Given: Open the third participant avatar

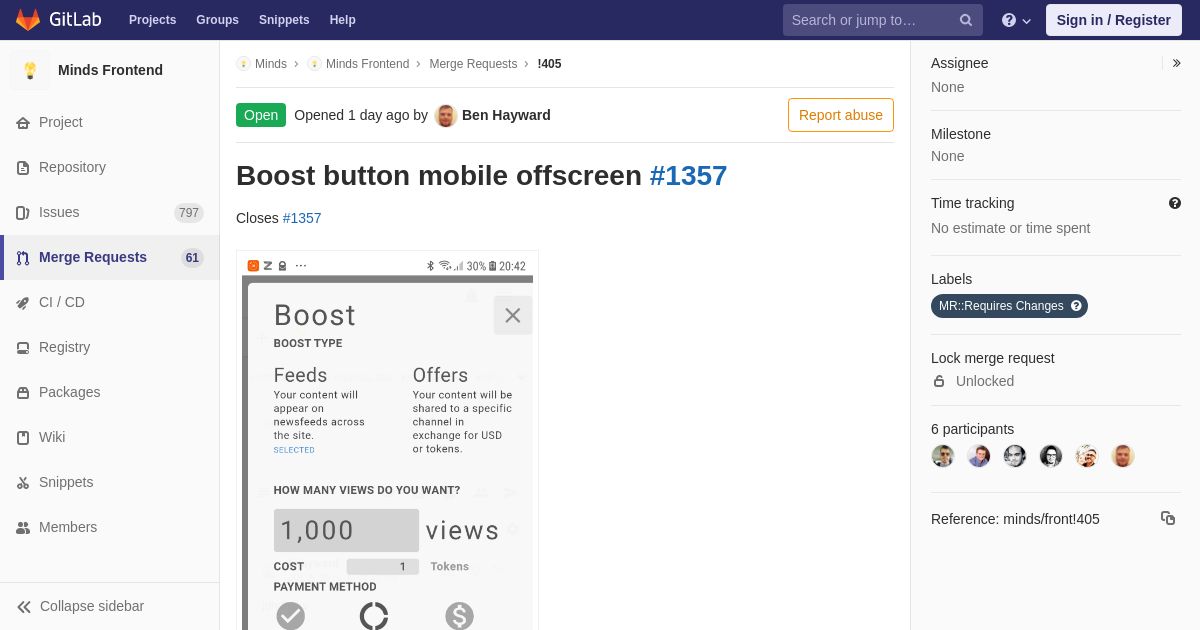Looking at the screenshot, I should (1015, 456).
